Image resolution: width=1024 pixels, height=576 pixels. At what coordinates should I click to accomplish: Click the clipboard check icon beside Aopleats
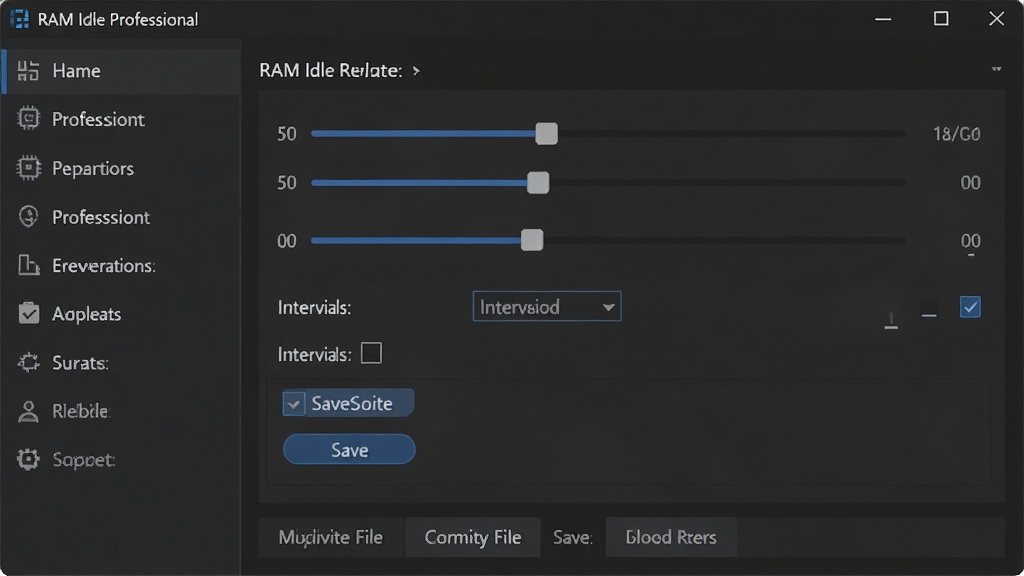click(28, 313)
